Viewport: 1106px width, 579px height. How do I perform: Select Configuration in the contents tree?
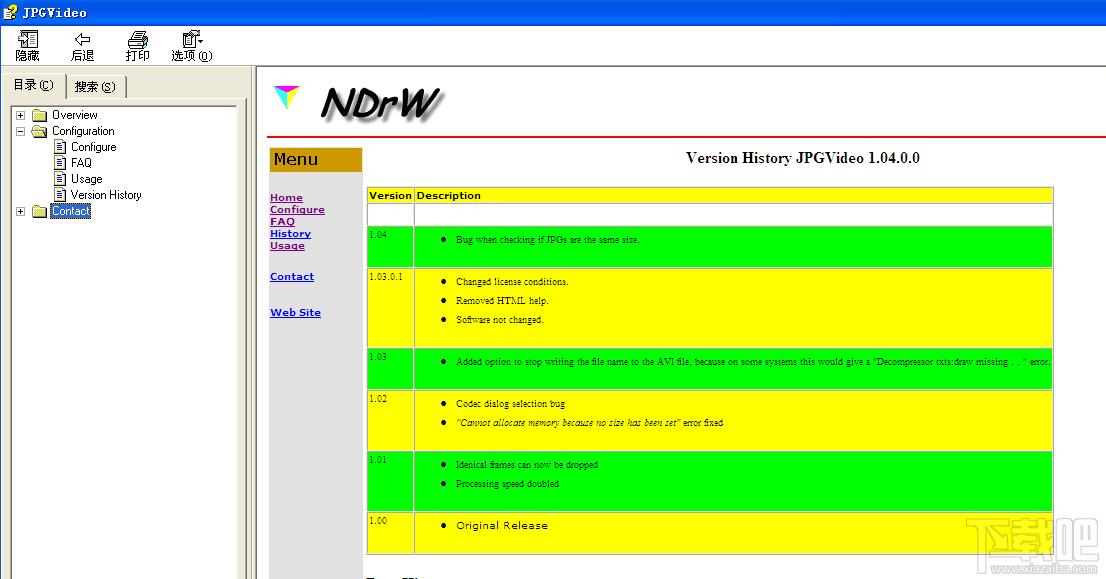83,131
